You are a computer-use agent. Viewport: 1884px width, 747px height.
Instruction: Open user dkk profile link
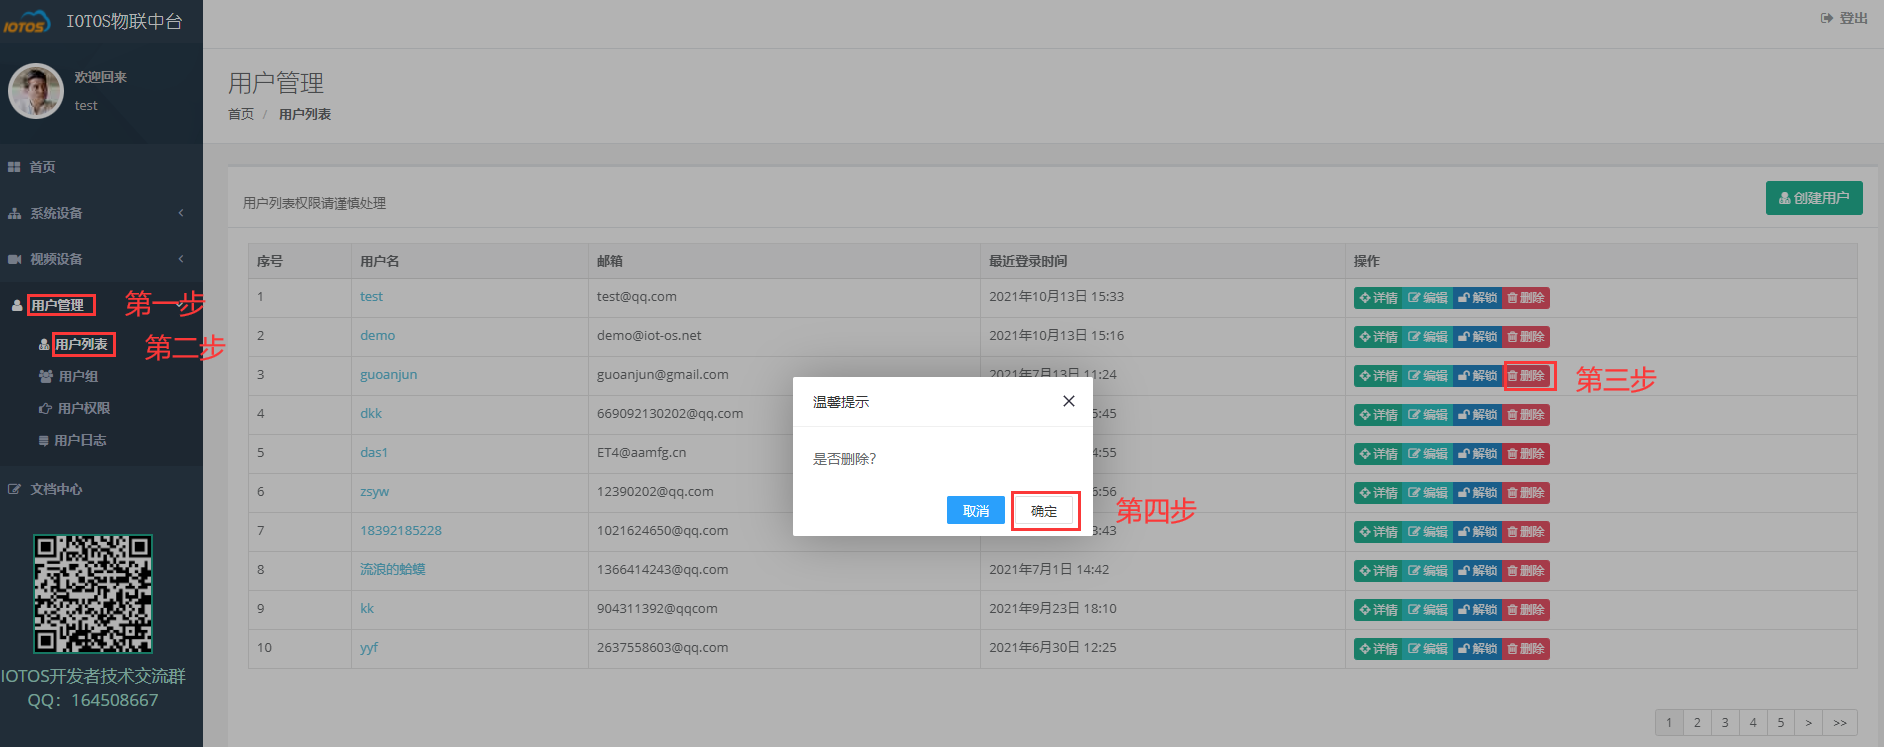click(x=371, y=414)
